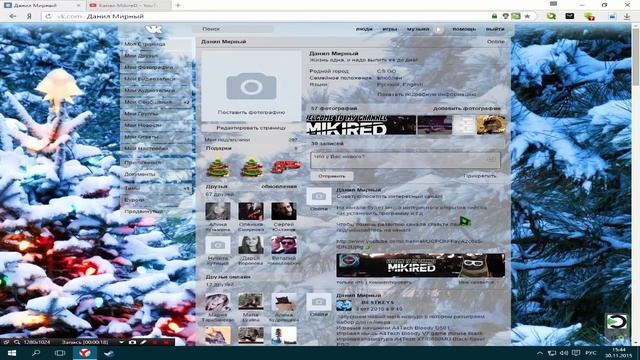The width and height of the screenshot is (640, 360).
Task: Open a new browser tab with plus
Action: point(178,5)
